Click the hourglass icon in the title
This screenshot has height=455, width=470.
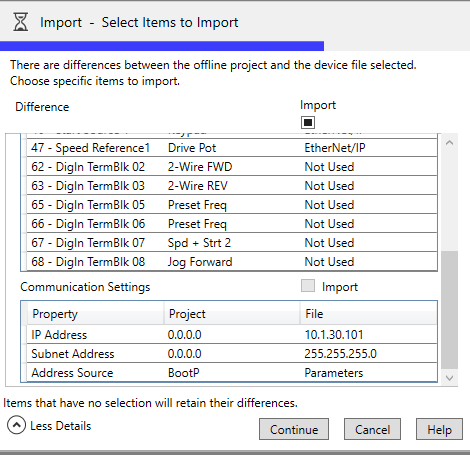click(21, 22)
